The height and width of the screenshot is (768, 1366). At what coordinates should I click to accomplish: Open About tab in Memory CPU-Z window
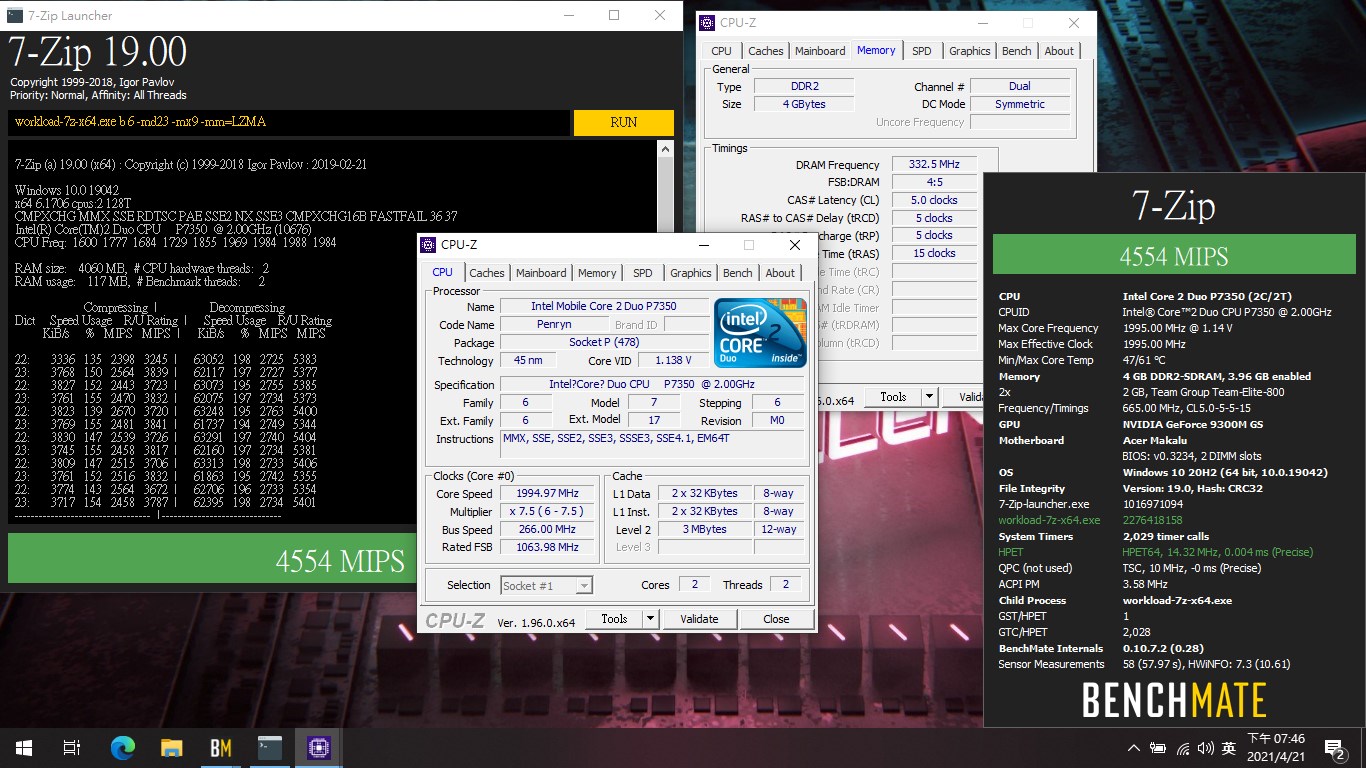click(x=1059, y=51)
